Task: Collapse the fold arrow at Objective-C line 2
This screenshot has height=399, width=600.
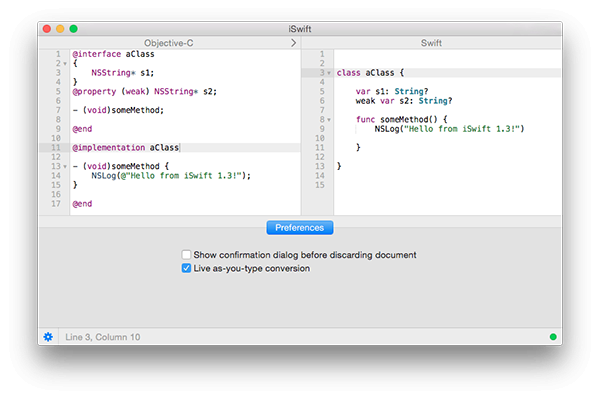Action: click(x=65, y=64)
